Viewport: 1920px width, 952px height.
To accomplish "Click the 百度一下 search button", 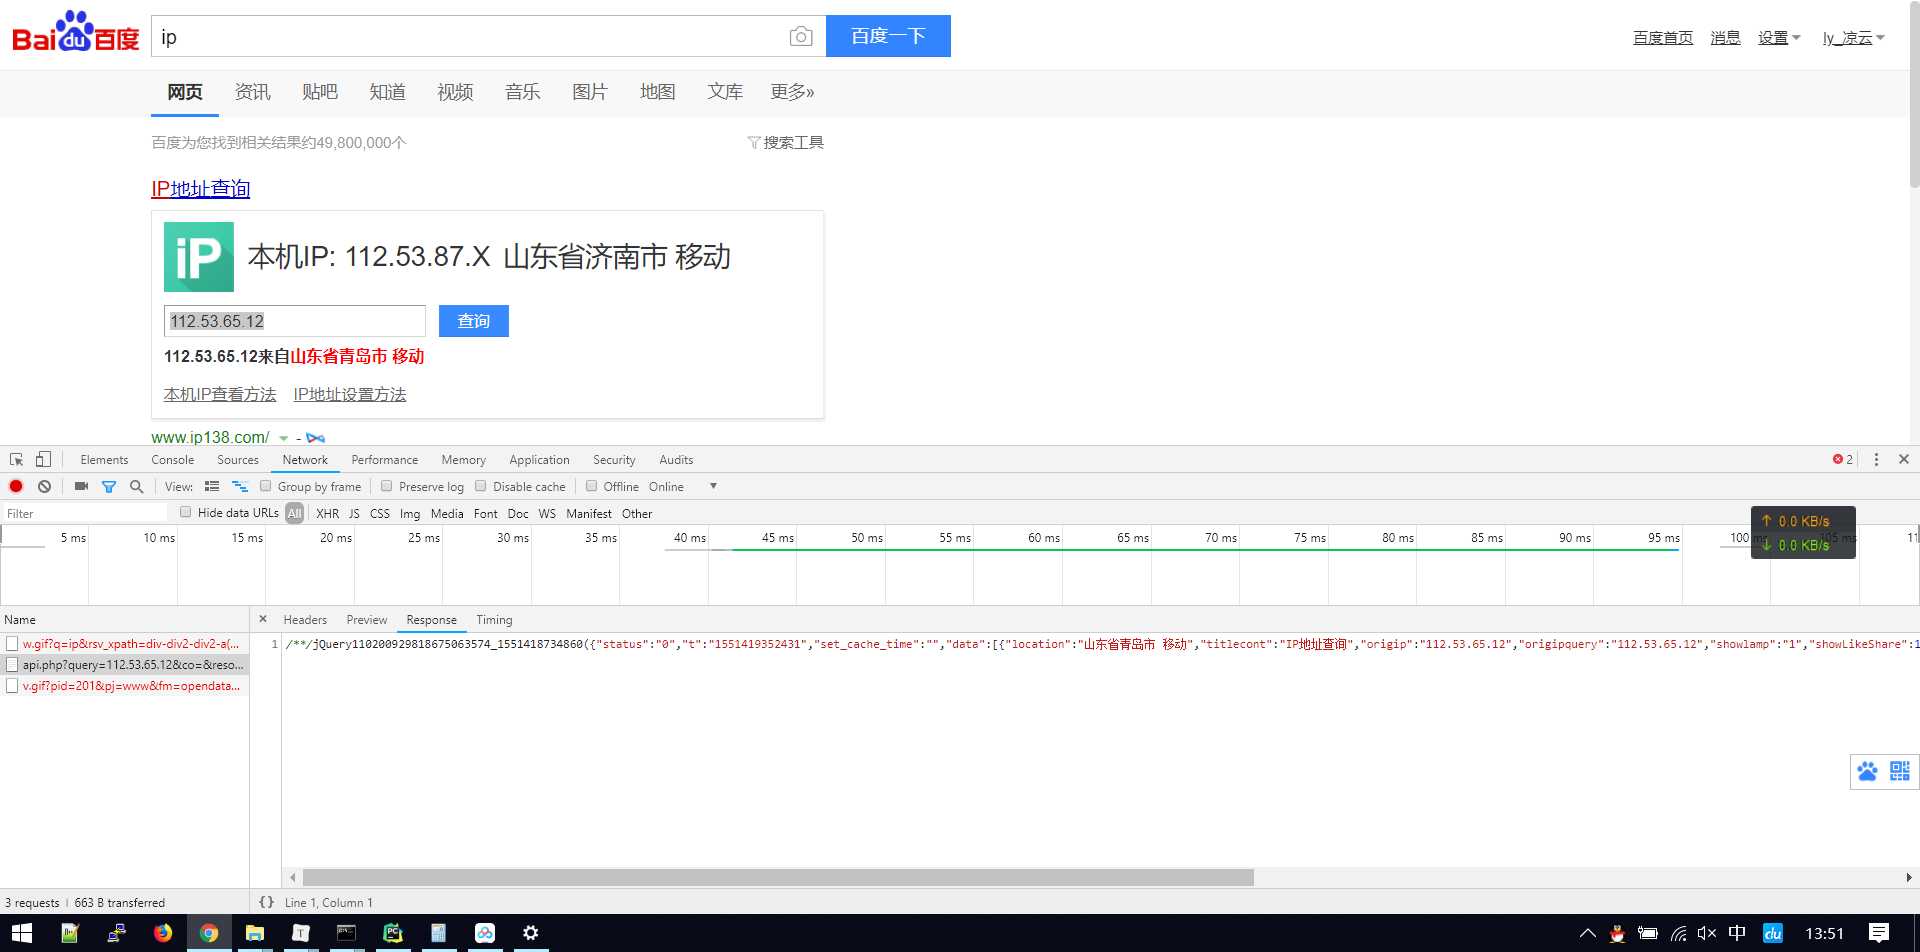I will 888,36.
